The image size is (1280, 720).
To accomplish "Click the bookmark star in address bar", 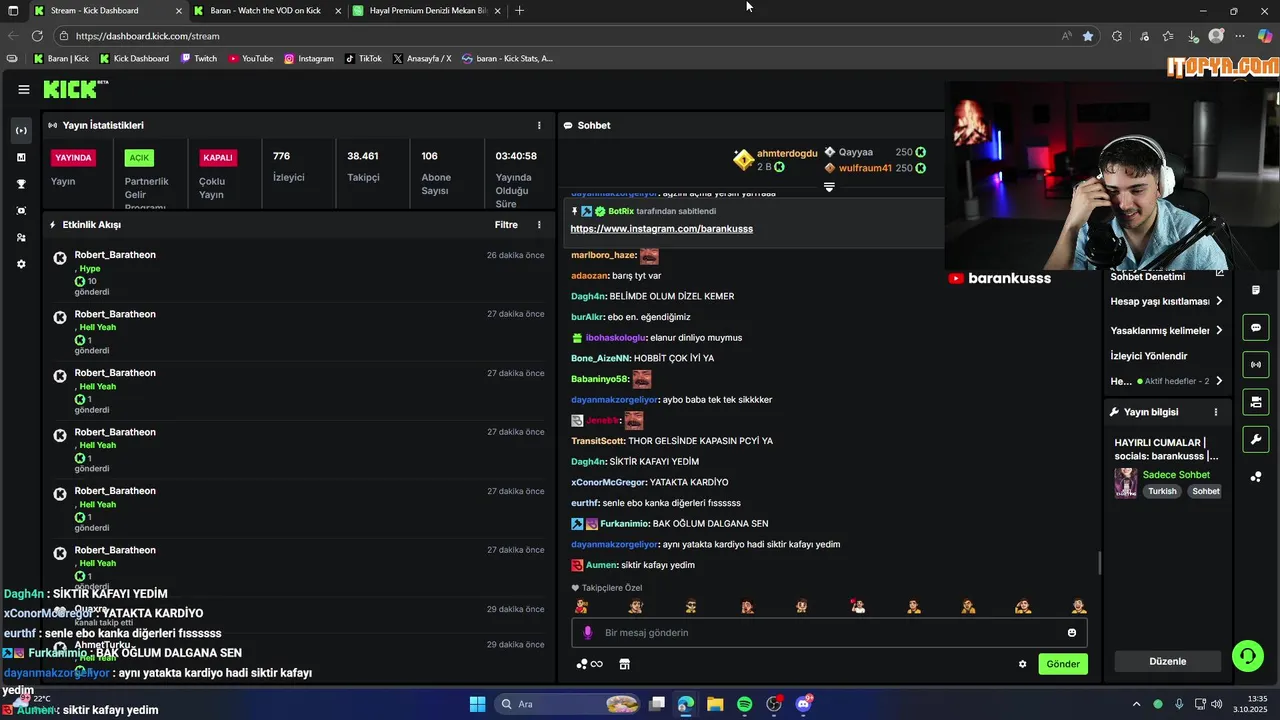I will 1088,36.
